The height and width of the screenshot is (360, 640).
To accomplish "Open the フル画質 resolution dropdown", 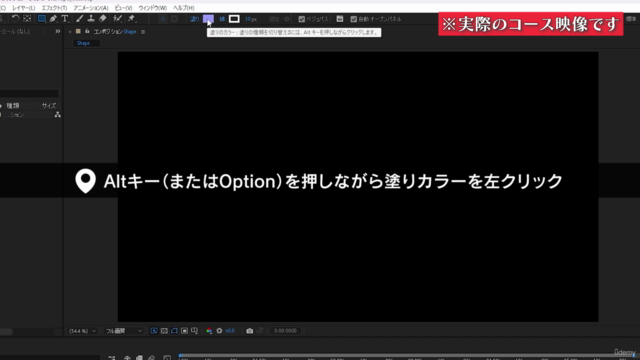I will (x=124, y=331).
